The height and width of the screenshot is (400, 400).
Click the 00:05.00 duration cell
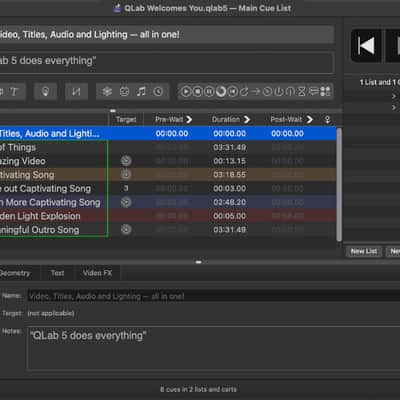click(230, 216)
